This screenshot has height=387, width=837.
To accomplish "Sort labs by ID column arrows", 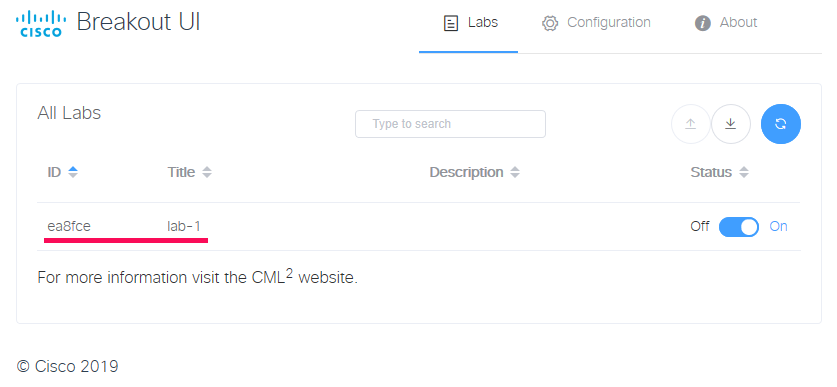I will point(73,172).
